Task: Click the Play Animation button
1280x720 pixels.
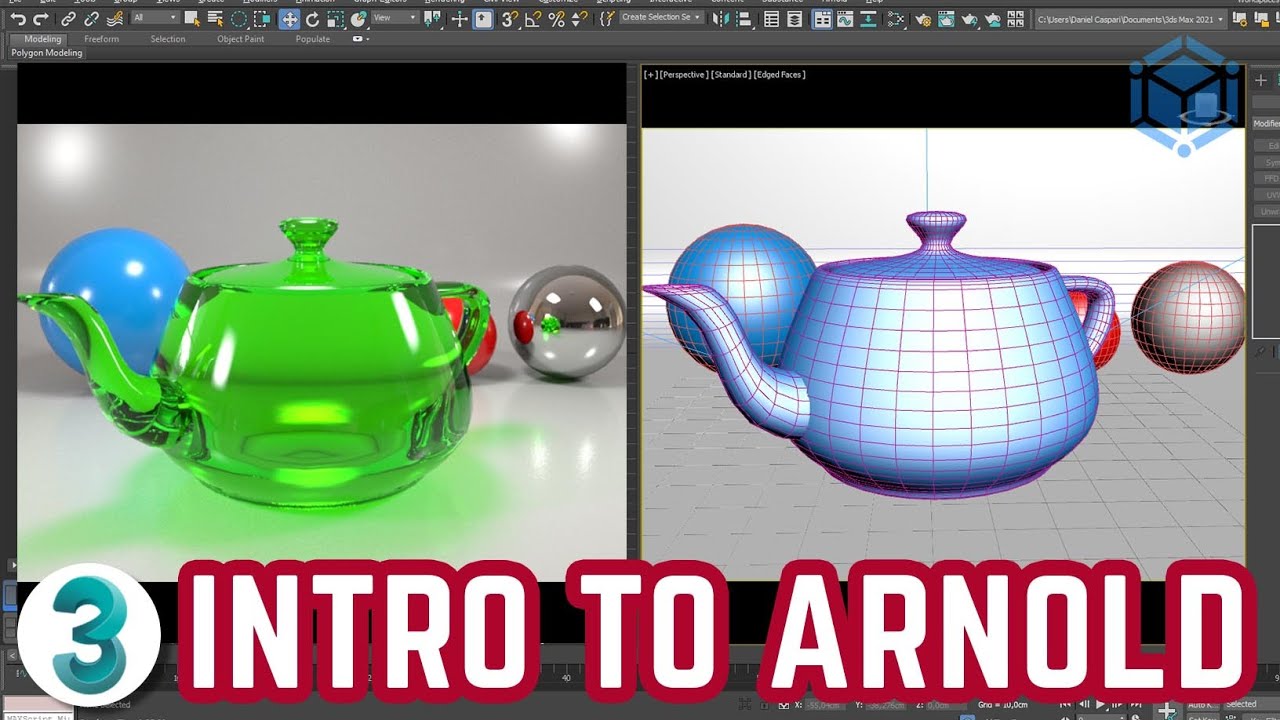Action: [1100, 704]
